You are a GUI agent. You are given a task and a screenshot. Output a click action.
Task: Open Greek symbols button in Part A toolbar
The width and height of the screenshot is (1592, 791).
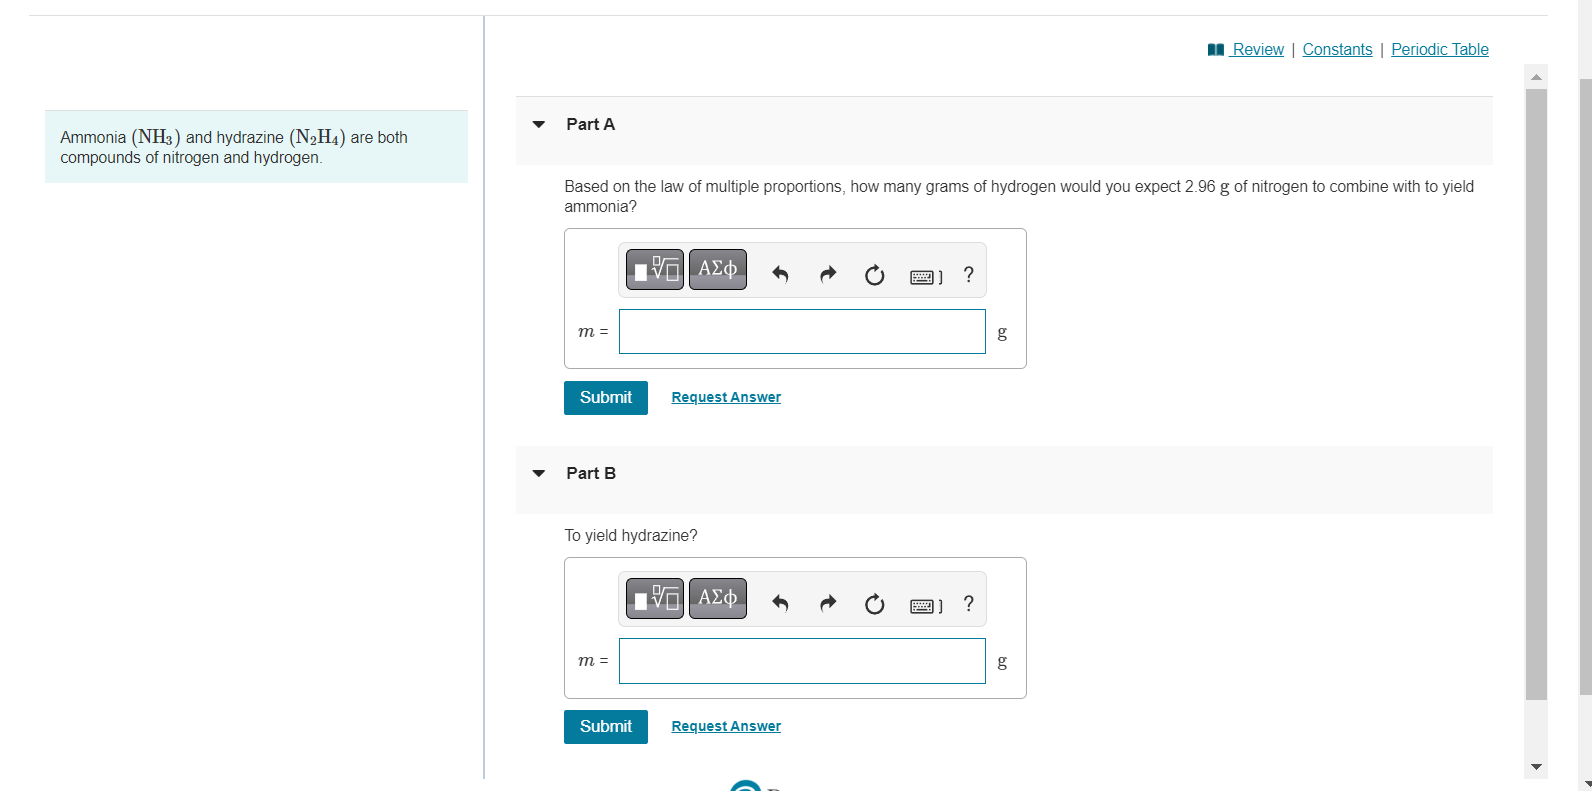tap(718, 269)
